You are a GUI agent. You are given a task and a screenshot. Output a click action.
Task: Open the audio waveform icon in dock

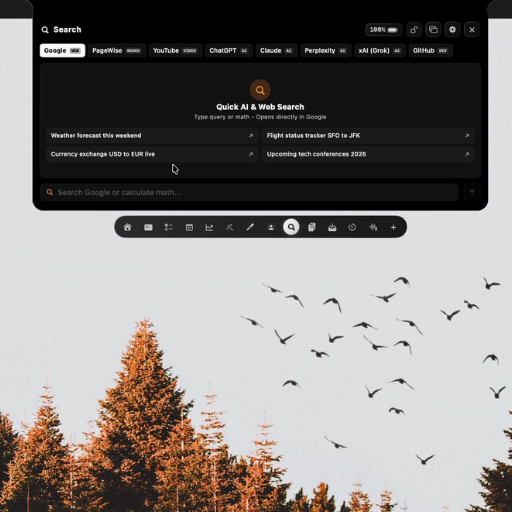click(x=373, y=227)
